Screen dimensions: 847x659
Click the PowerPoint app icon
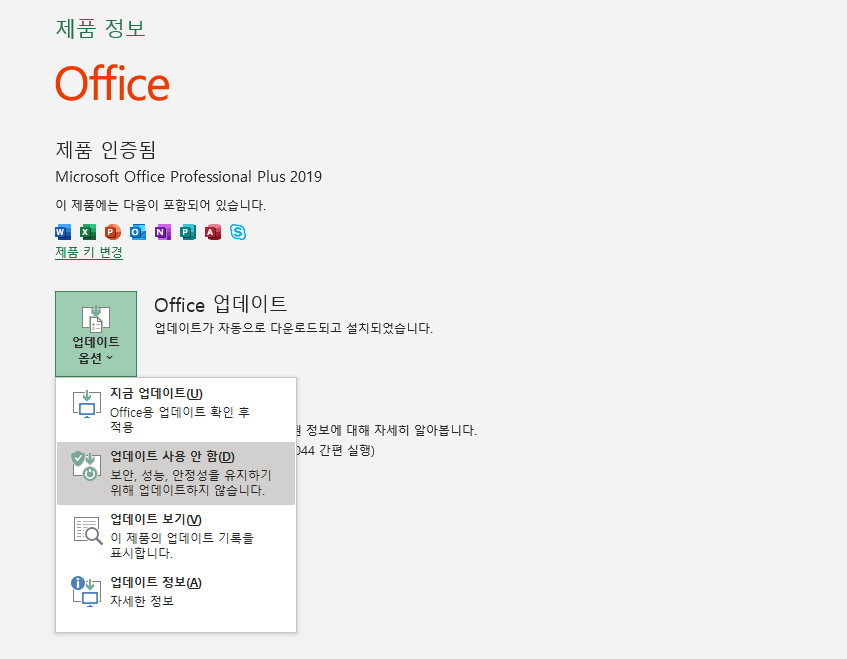pos(113,232)
